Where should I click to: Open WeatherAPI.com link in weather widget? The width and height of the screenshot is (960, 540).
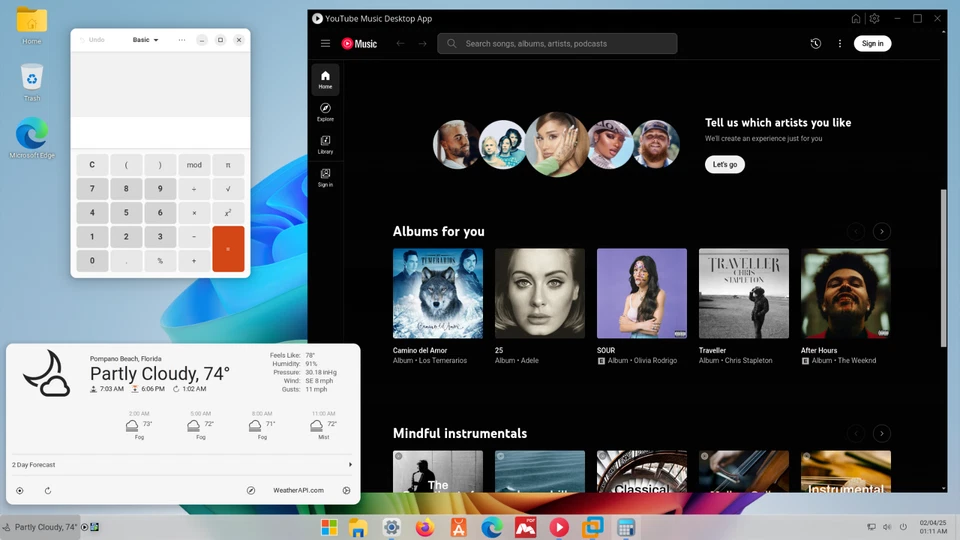298,490
